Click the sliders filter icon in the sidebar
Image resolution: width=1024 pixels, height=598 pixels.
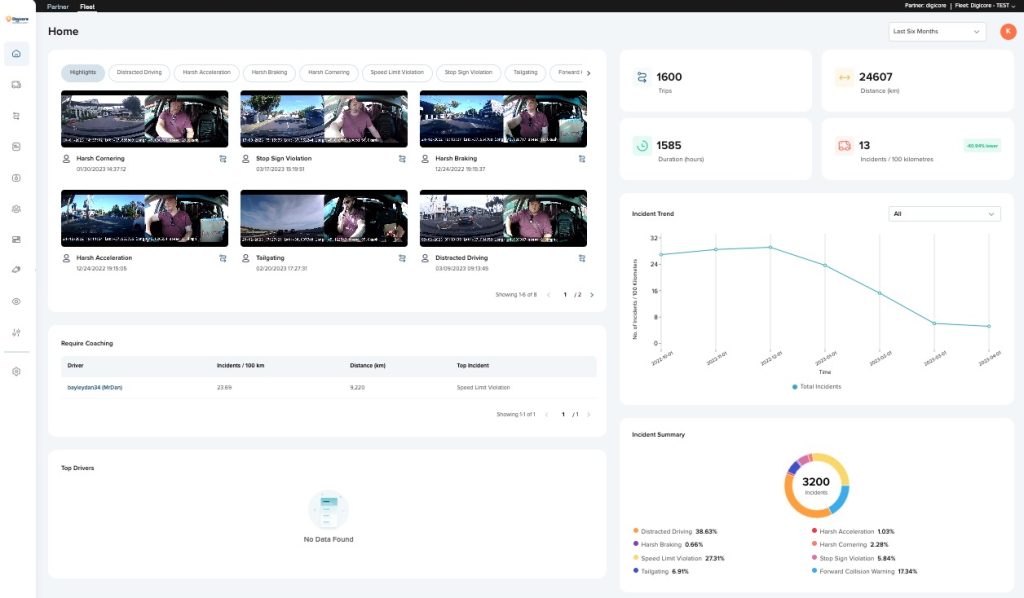(15, 331)
